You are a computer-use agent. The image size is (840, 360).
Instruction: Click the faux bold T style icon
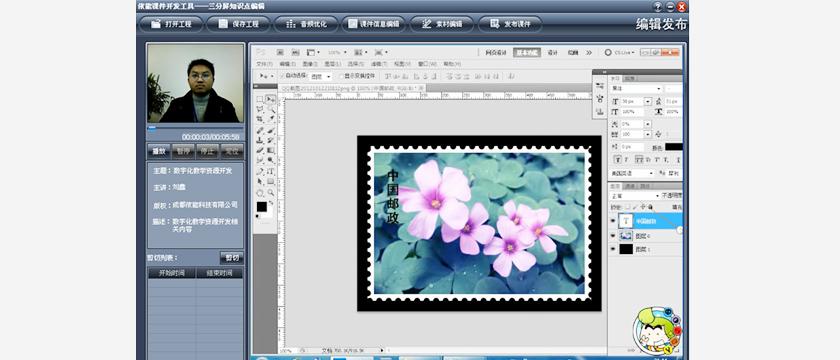pos(617,159)
